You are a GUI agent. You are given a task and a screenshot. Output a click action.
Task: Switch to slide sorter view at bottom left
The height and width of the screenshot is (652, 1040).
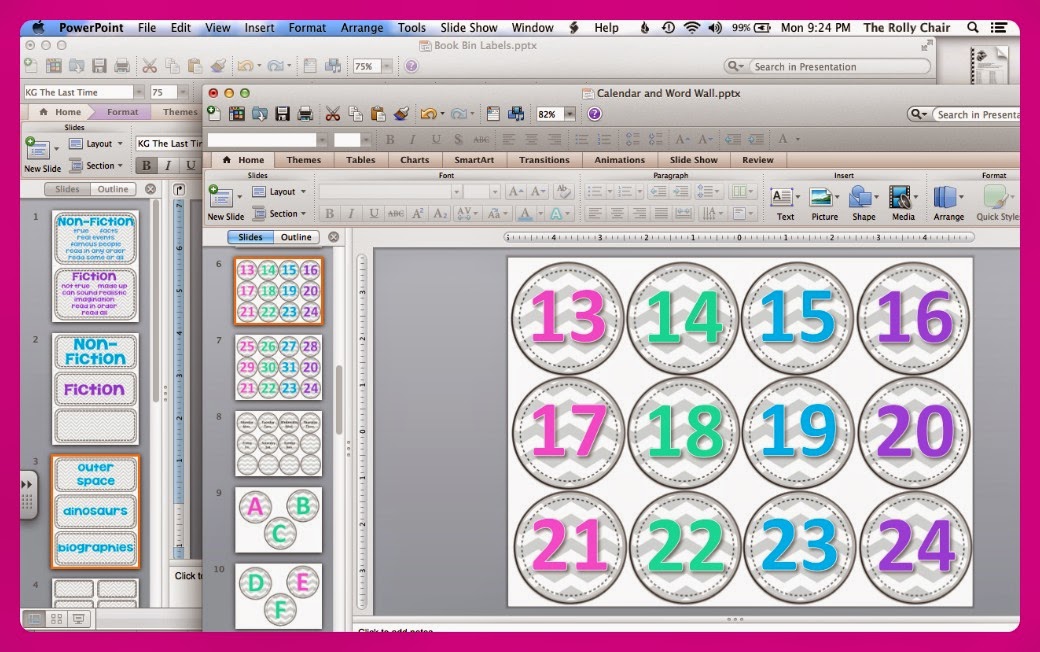(56, 619)
